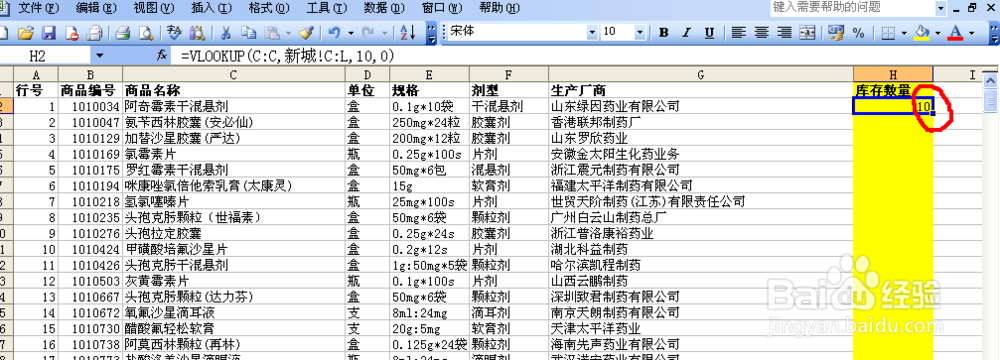1000x360 pixels.
Task: Expand Standard toolbar options chevron
Action: 432,33
